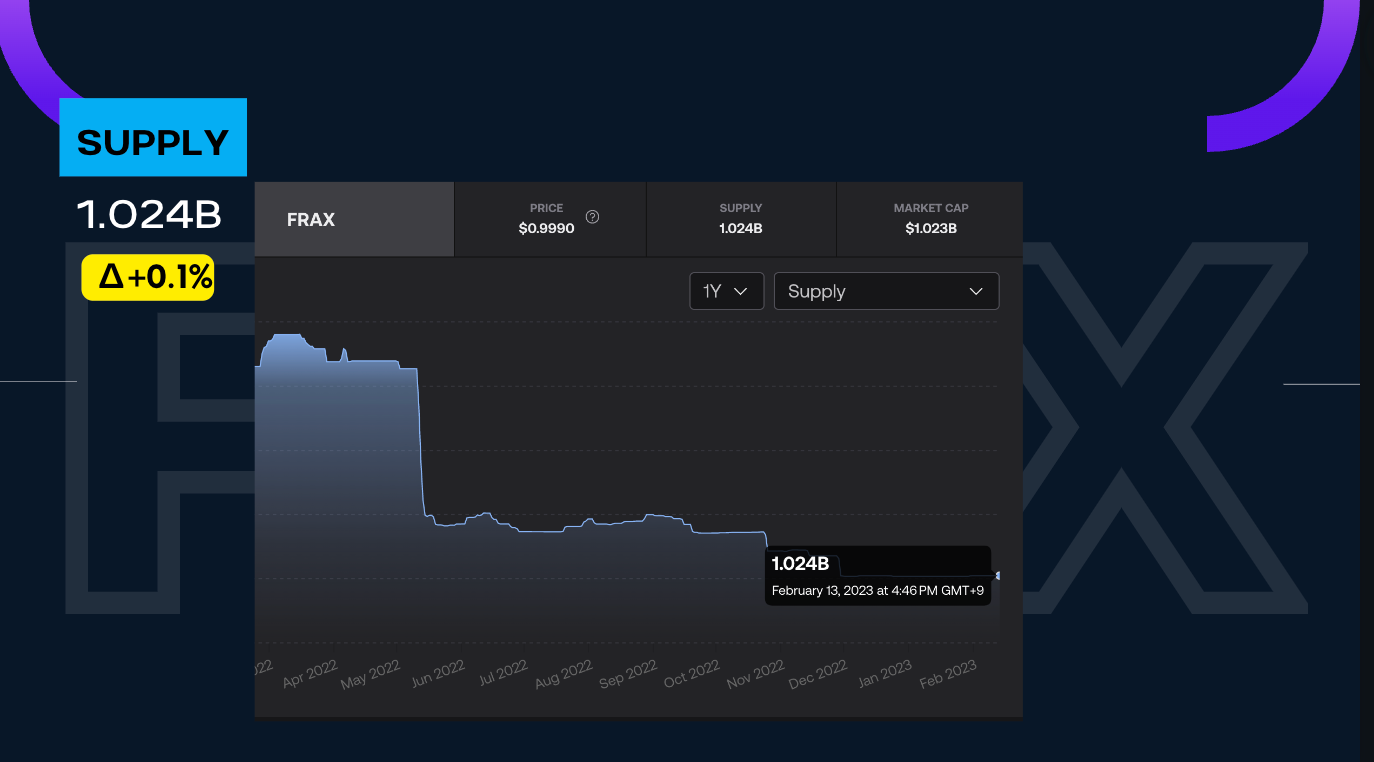Image resolution: width=1374 pixels, height=762 pixels.
Task: Select the MARKET CAP $1.023B cell
Action: 930,219
